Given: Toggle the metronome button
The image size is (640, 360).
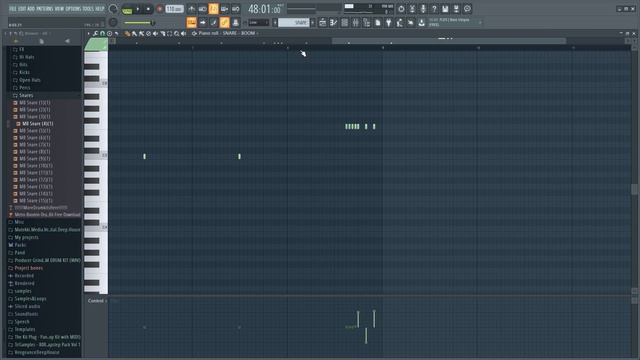Looking at the screenshot, I should [x=191, y=9].
